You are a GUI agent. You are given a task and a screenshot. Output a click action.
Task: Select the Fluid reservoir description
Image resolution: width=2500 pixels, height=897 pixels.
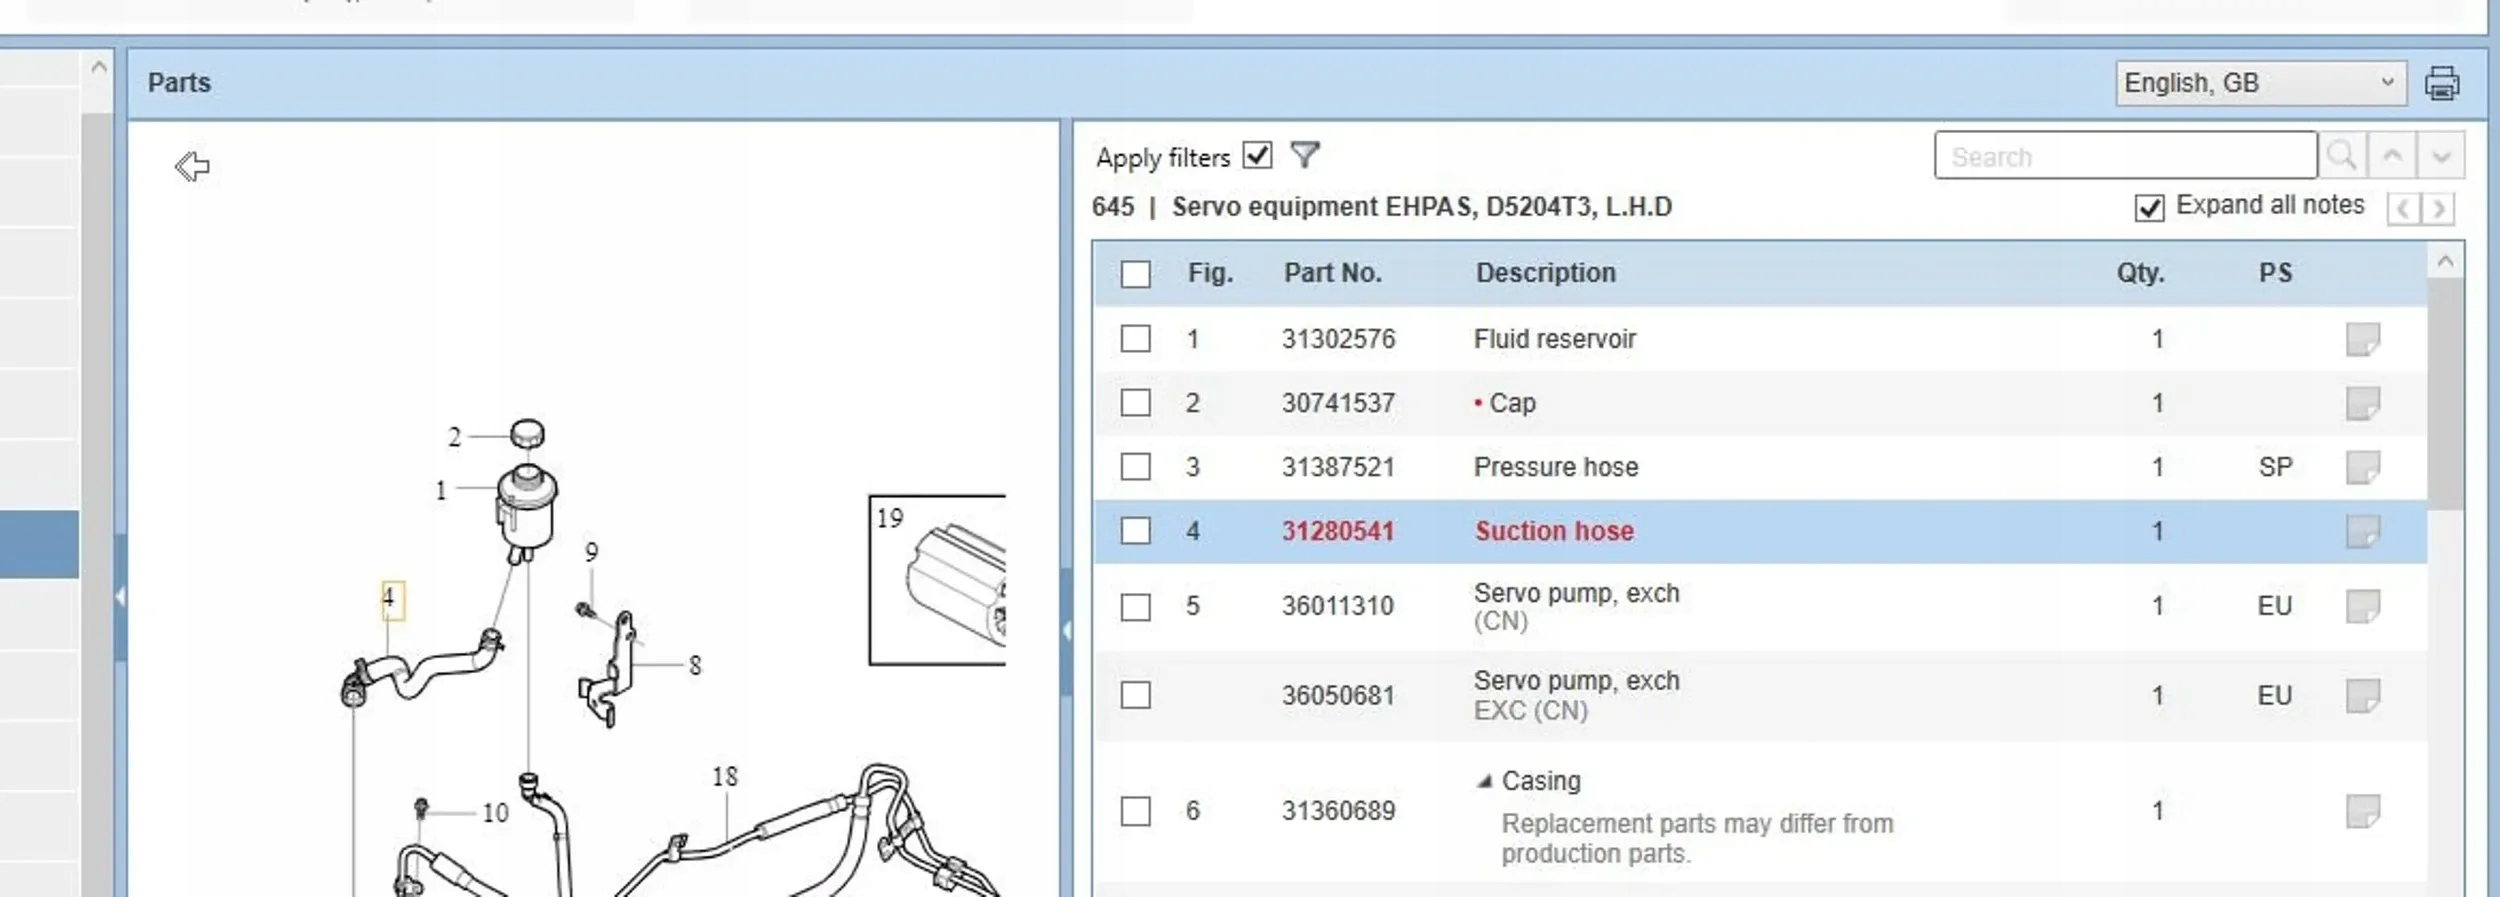[x=1555, y=339]
